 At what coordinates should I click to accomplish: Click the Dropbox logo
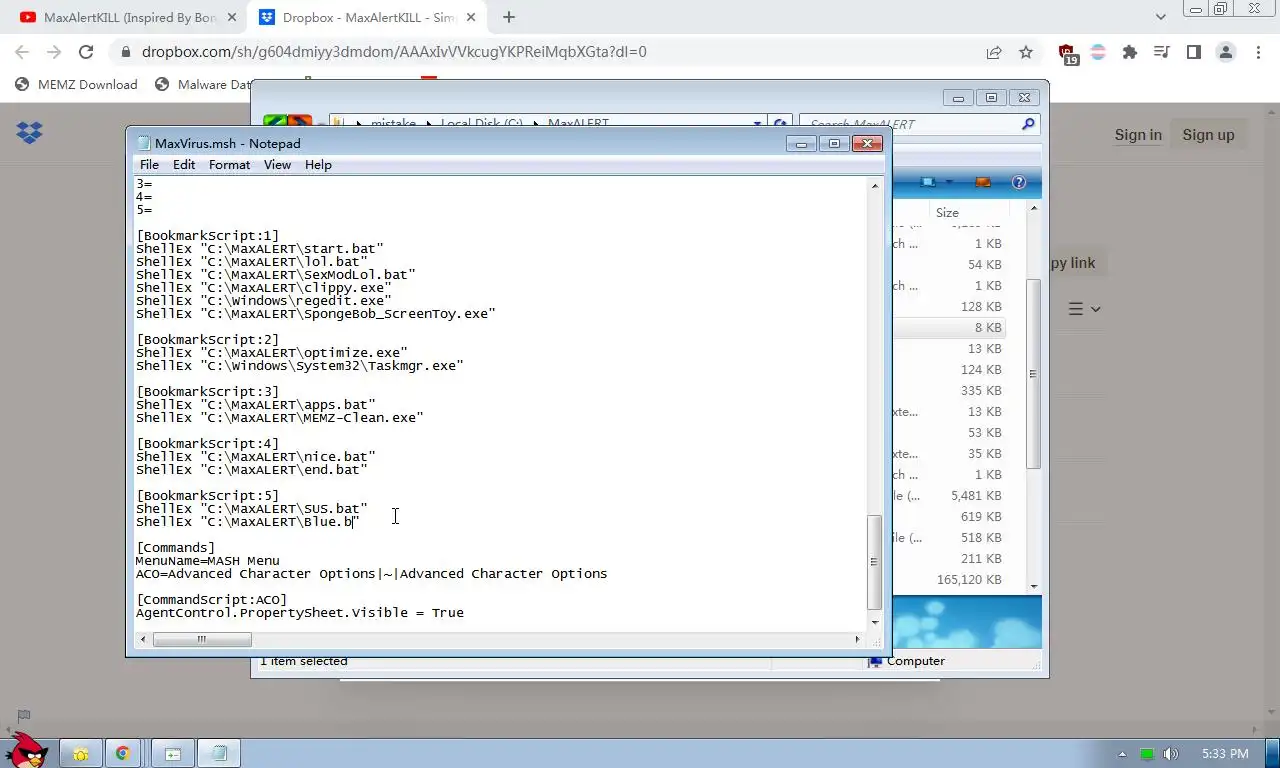29,132
